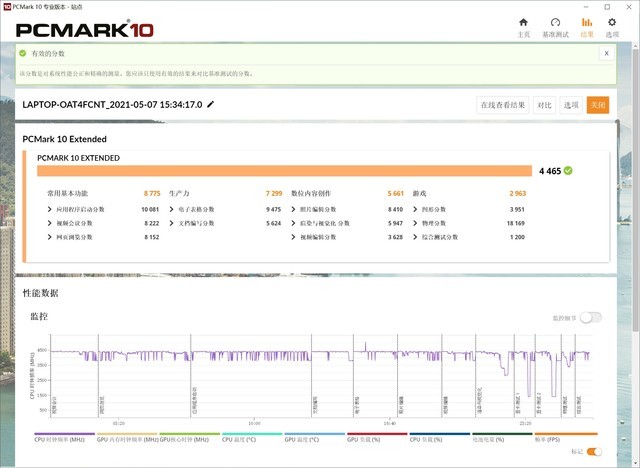Click the 数位内容创作 score 5 661
The width and height of the screenshot is (640, 468).
[395, 193]
